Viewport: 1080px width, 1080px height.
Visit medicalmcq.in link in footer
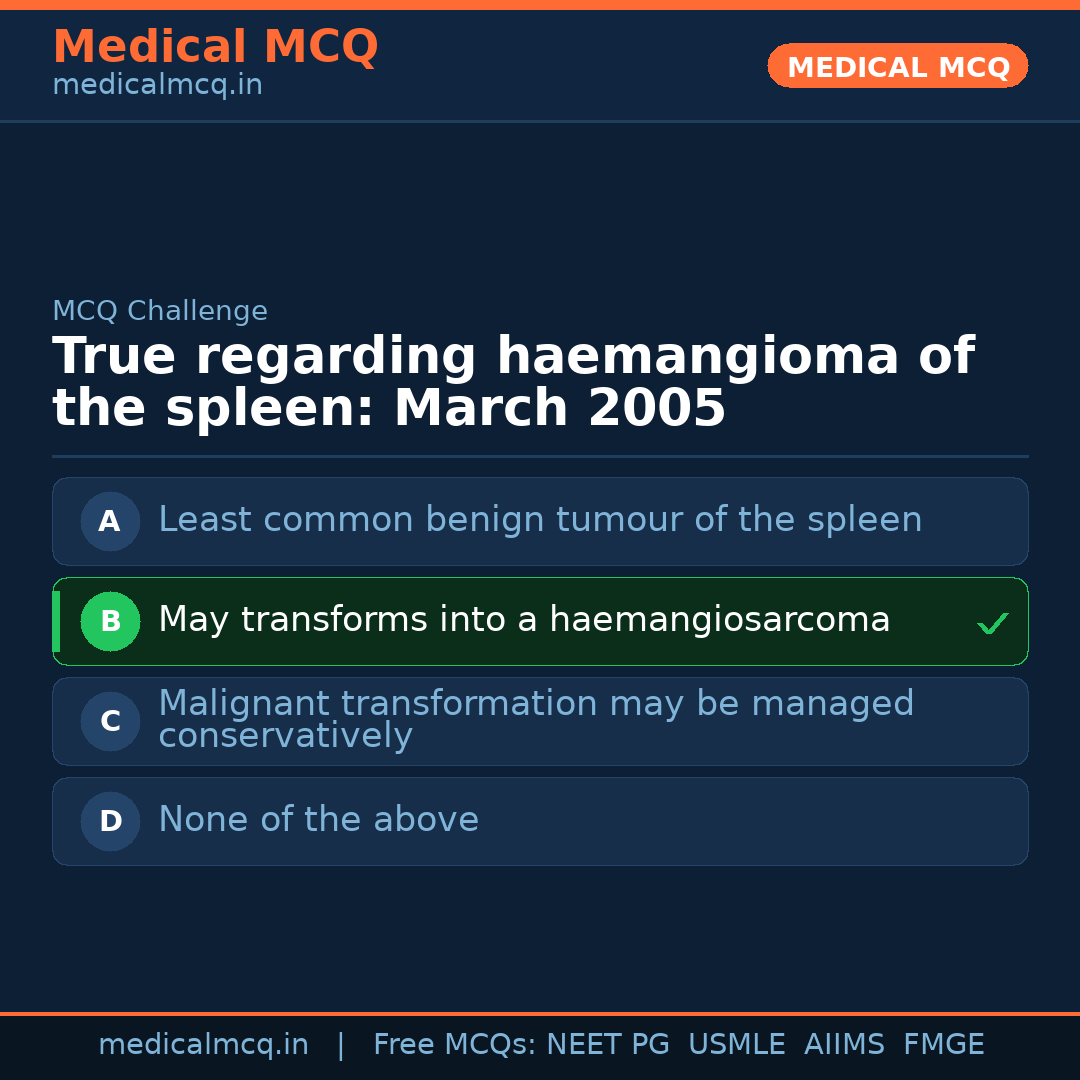(203, 1045)
